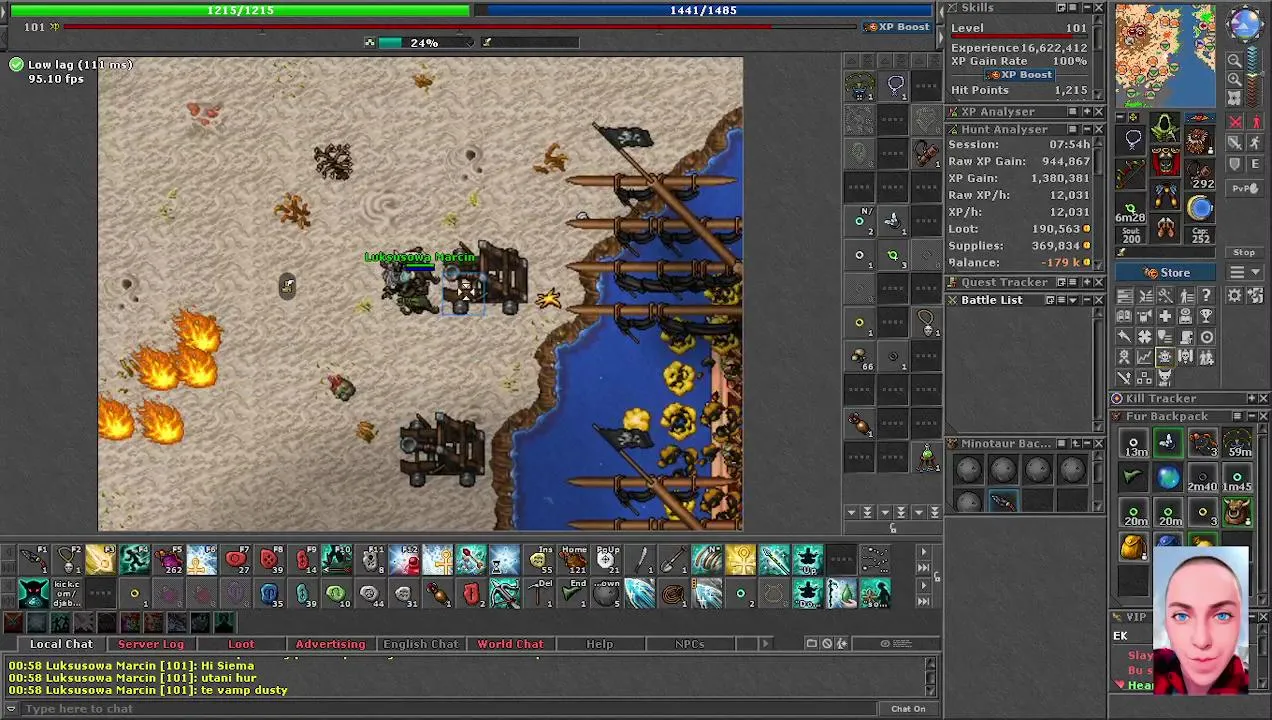Open the sidebar menu dropdown below Stop
The image size is (1272, 720).
pos(1244,273)
